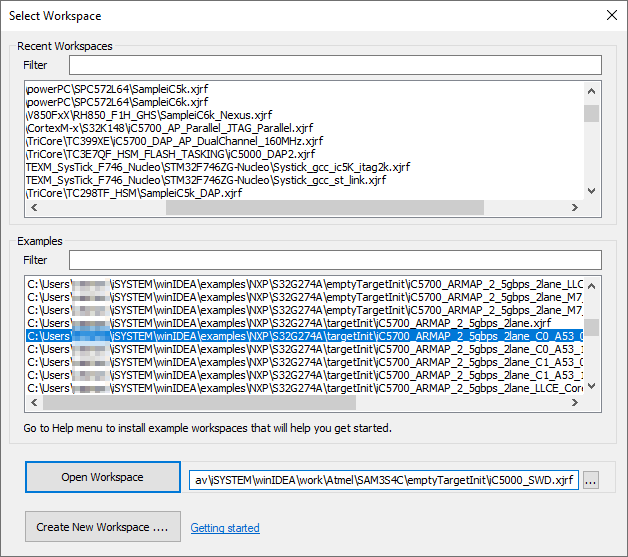This screenshot has height=557, width=628.
Task: Open the Getting started link
Action: point(224,528)
